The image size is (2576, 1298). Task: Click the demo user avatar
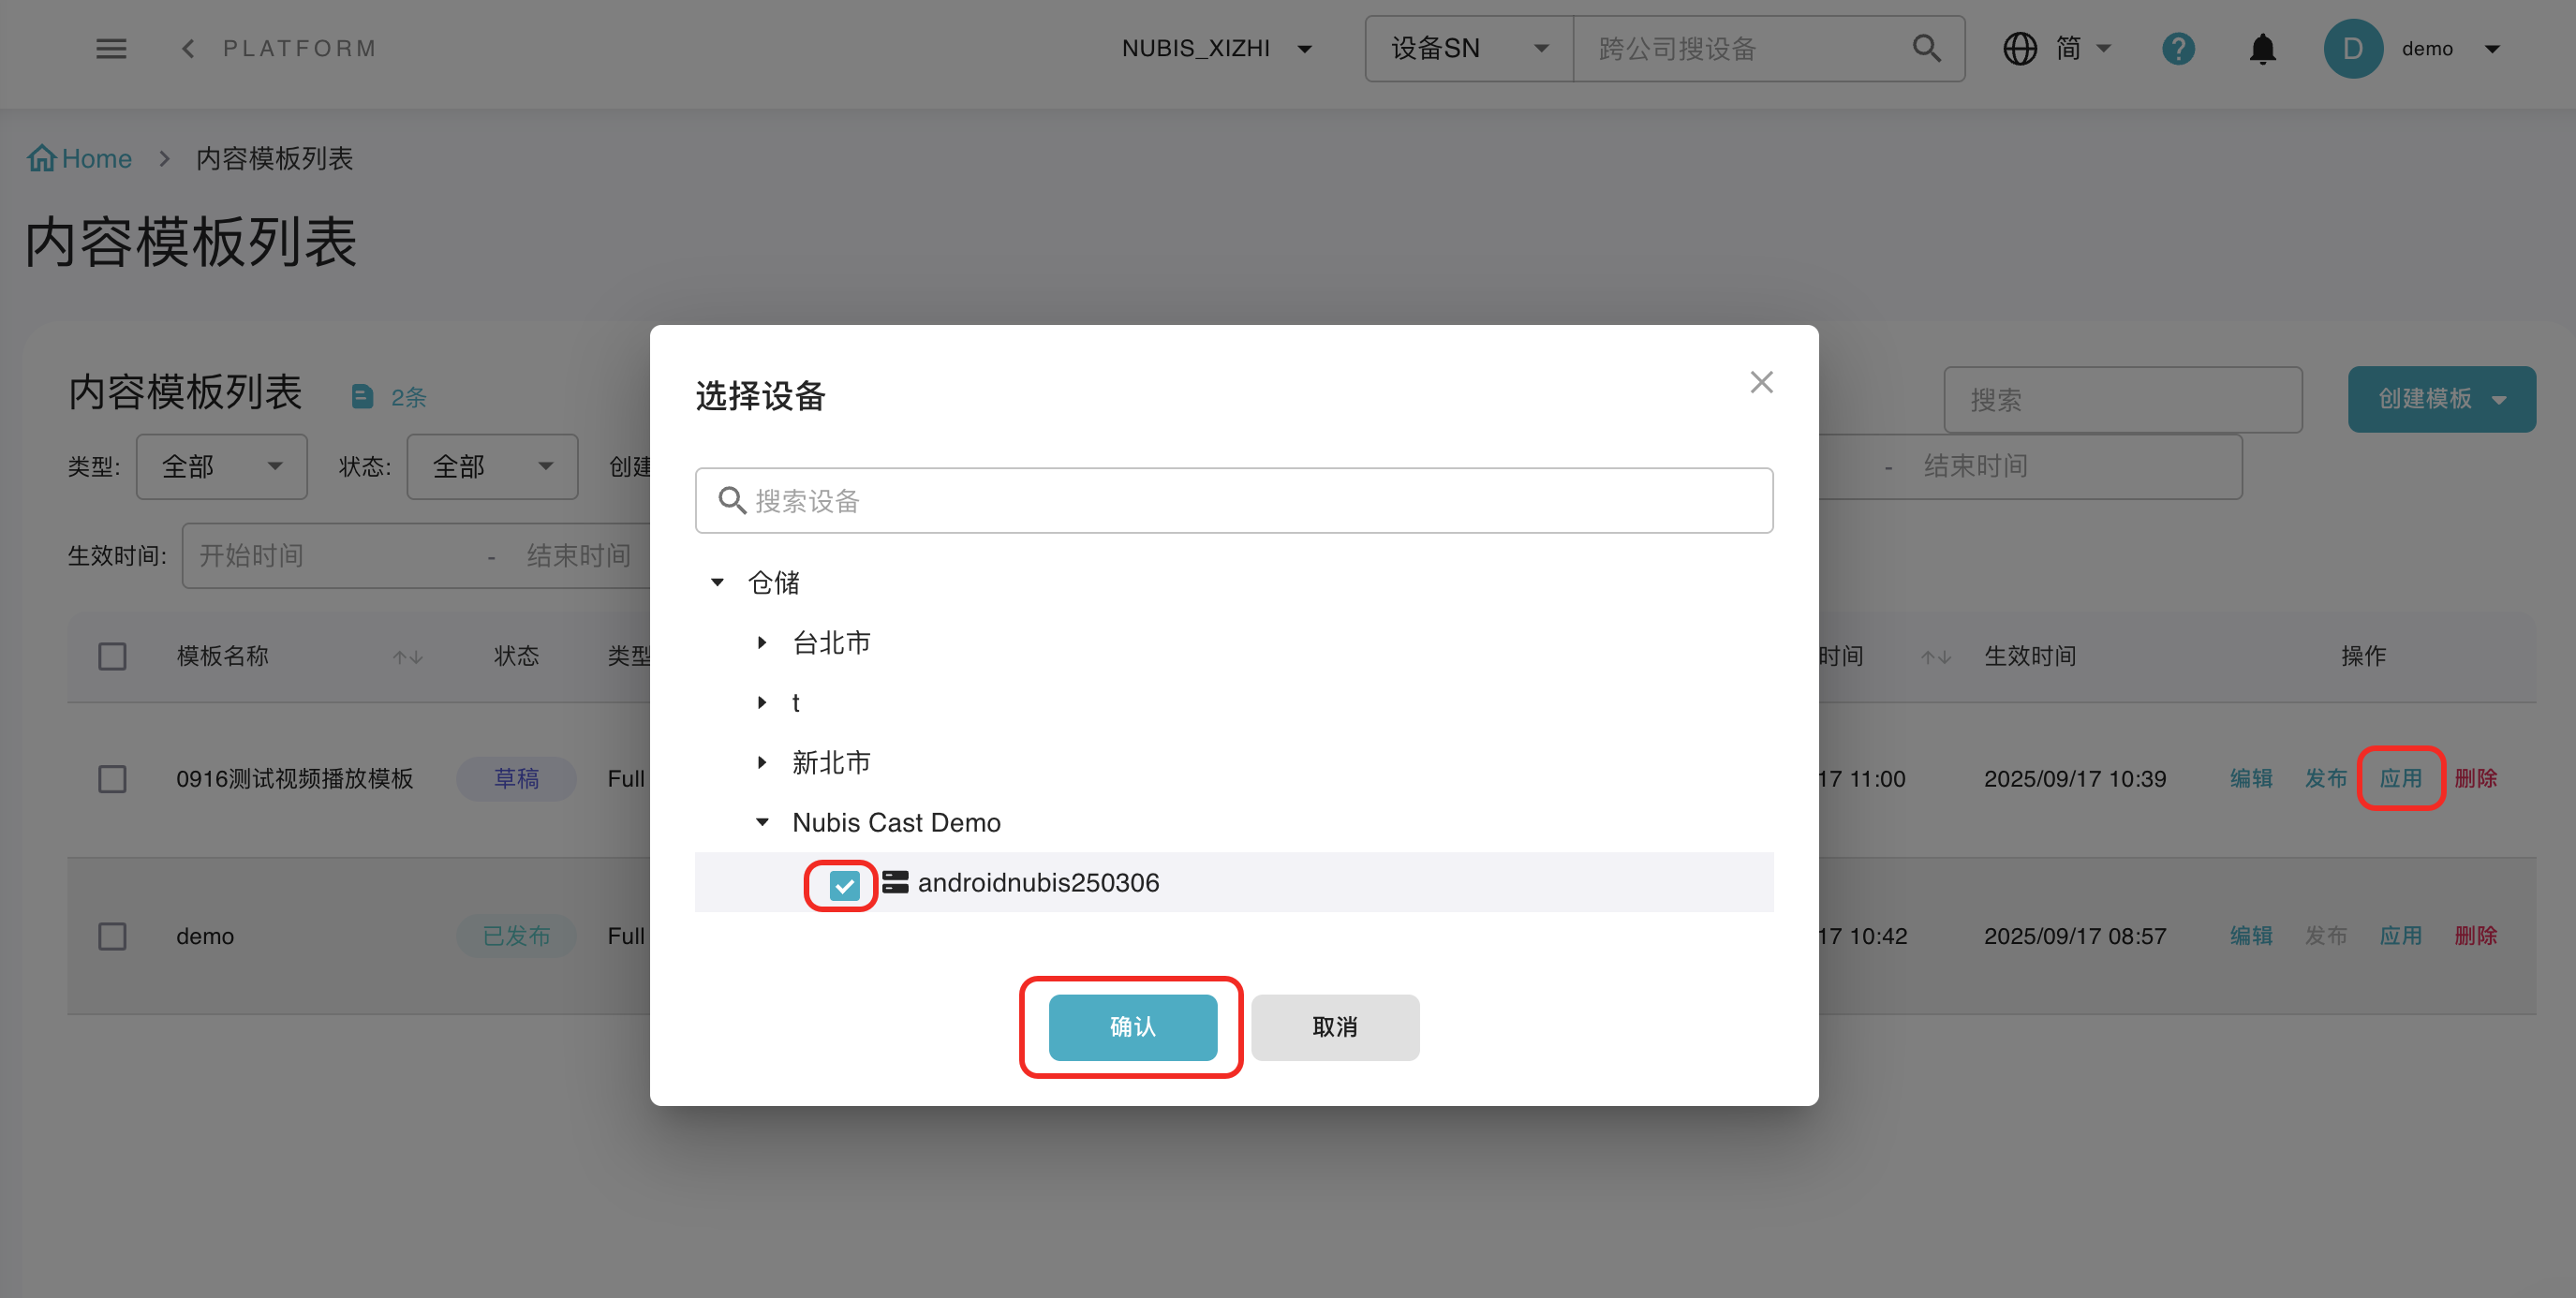pos(2352,48)
